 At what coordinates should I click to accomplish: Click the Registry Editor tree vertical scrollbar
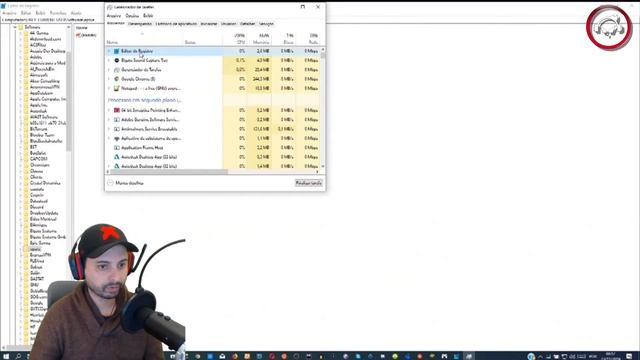pyautogui.click(x=69, y=102)
